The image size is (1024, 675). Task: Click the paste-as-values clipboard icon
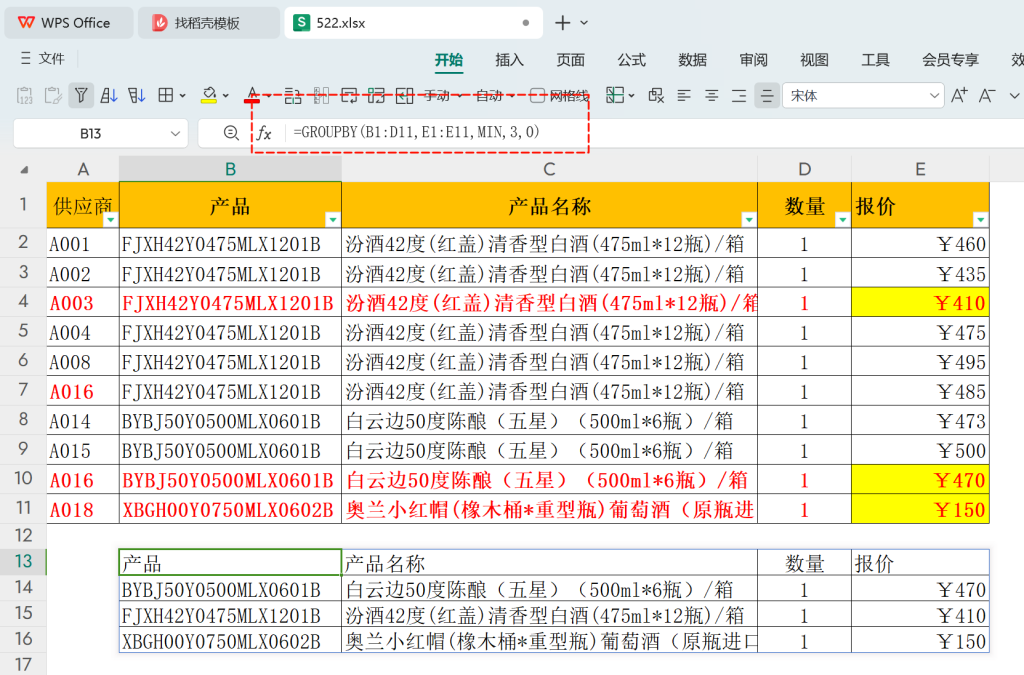coord(24,96)
